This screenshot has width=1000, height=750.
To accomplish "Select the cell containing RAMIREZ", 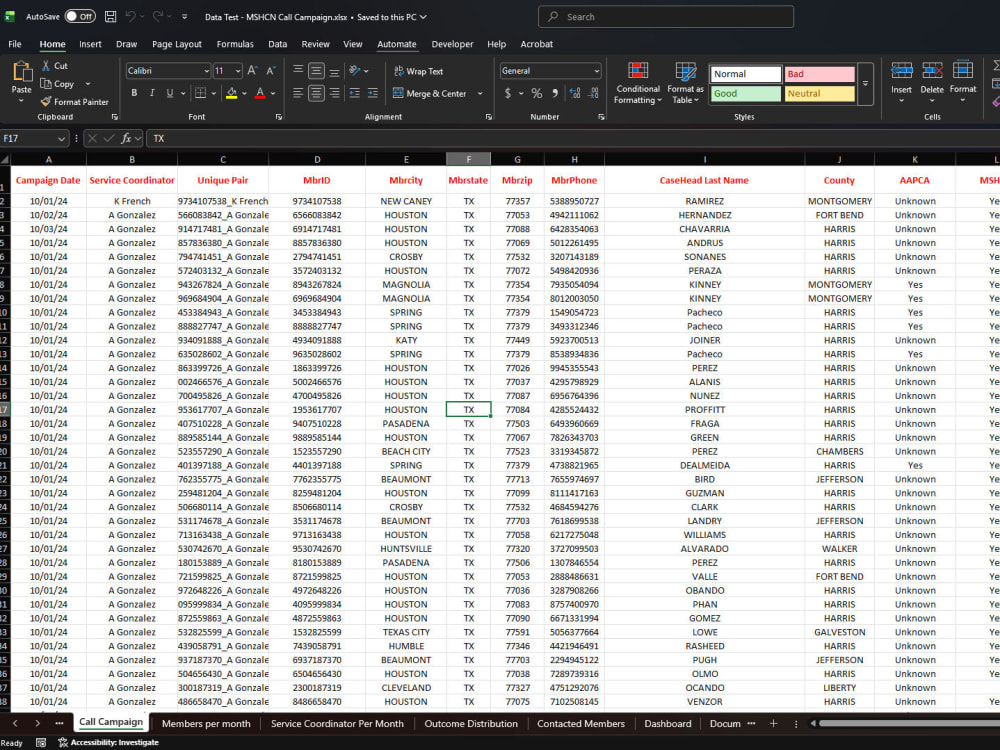I will pyautogui.click(x=704, y=201).
